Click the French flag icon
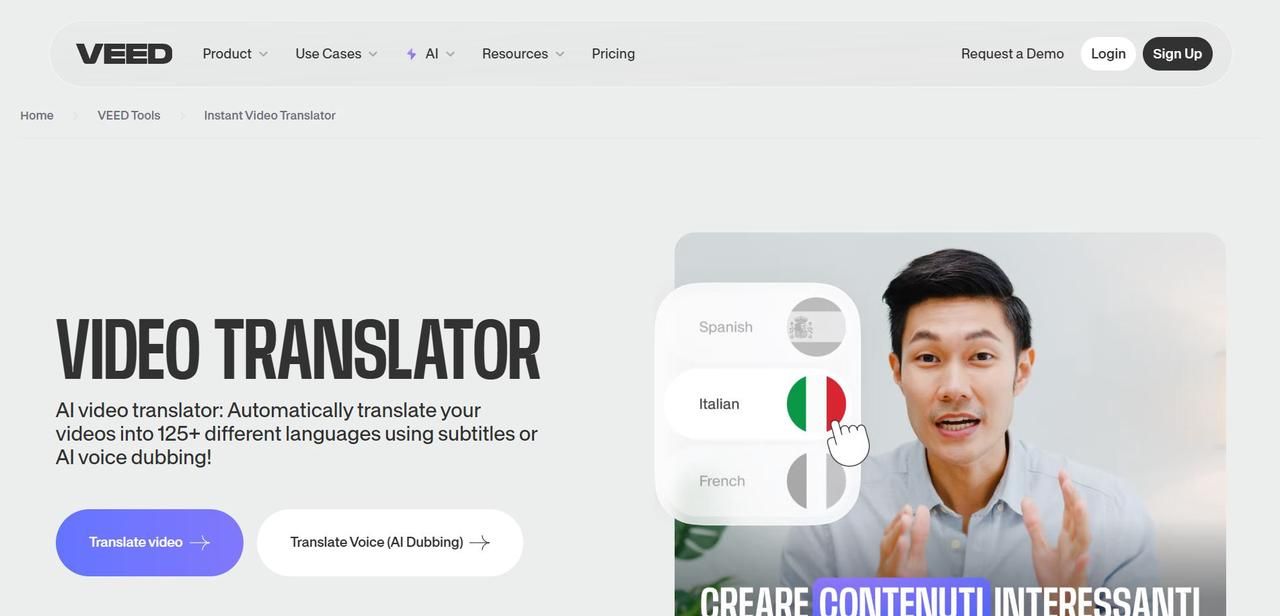The height and width of the screenshot is (616, 1280). click(x=816, y=481)
